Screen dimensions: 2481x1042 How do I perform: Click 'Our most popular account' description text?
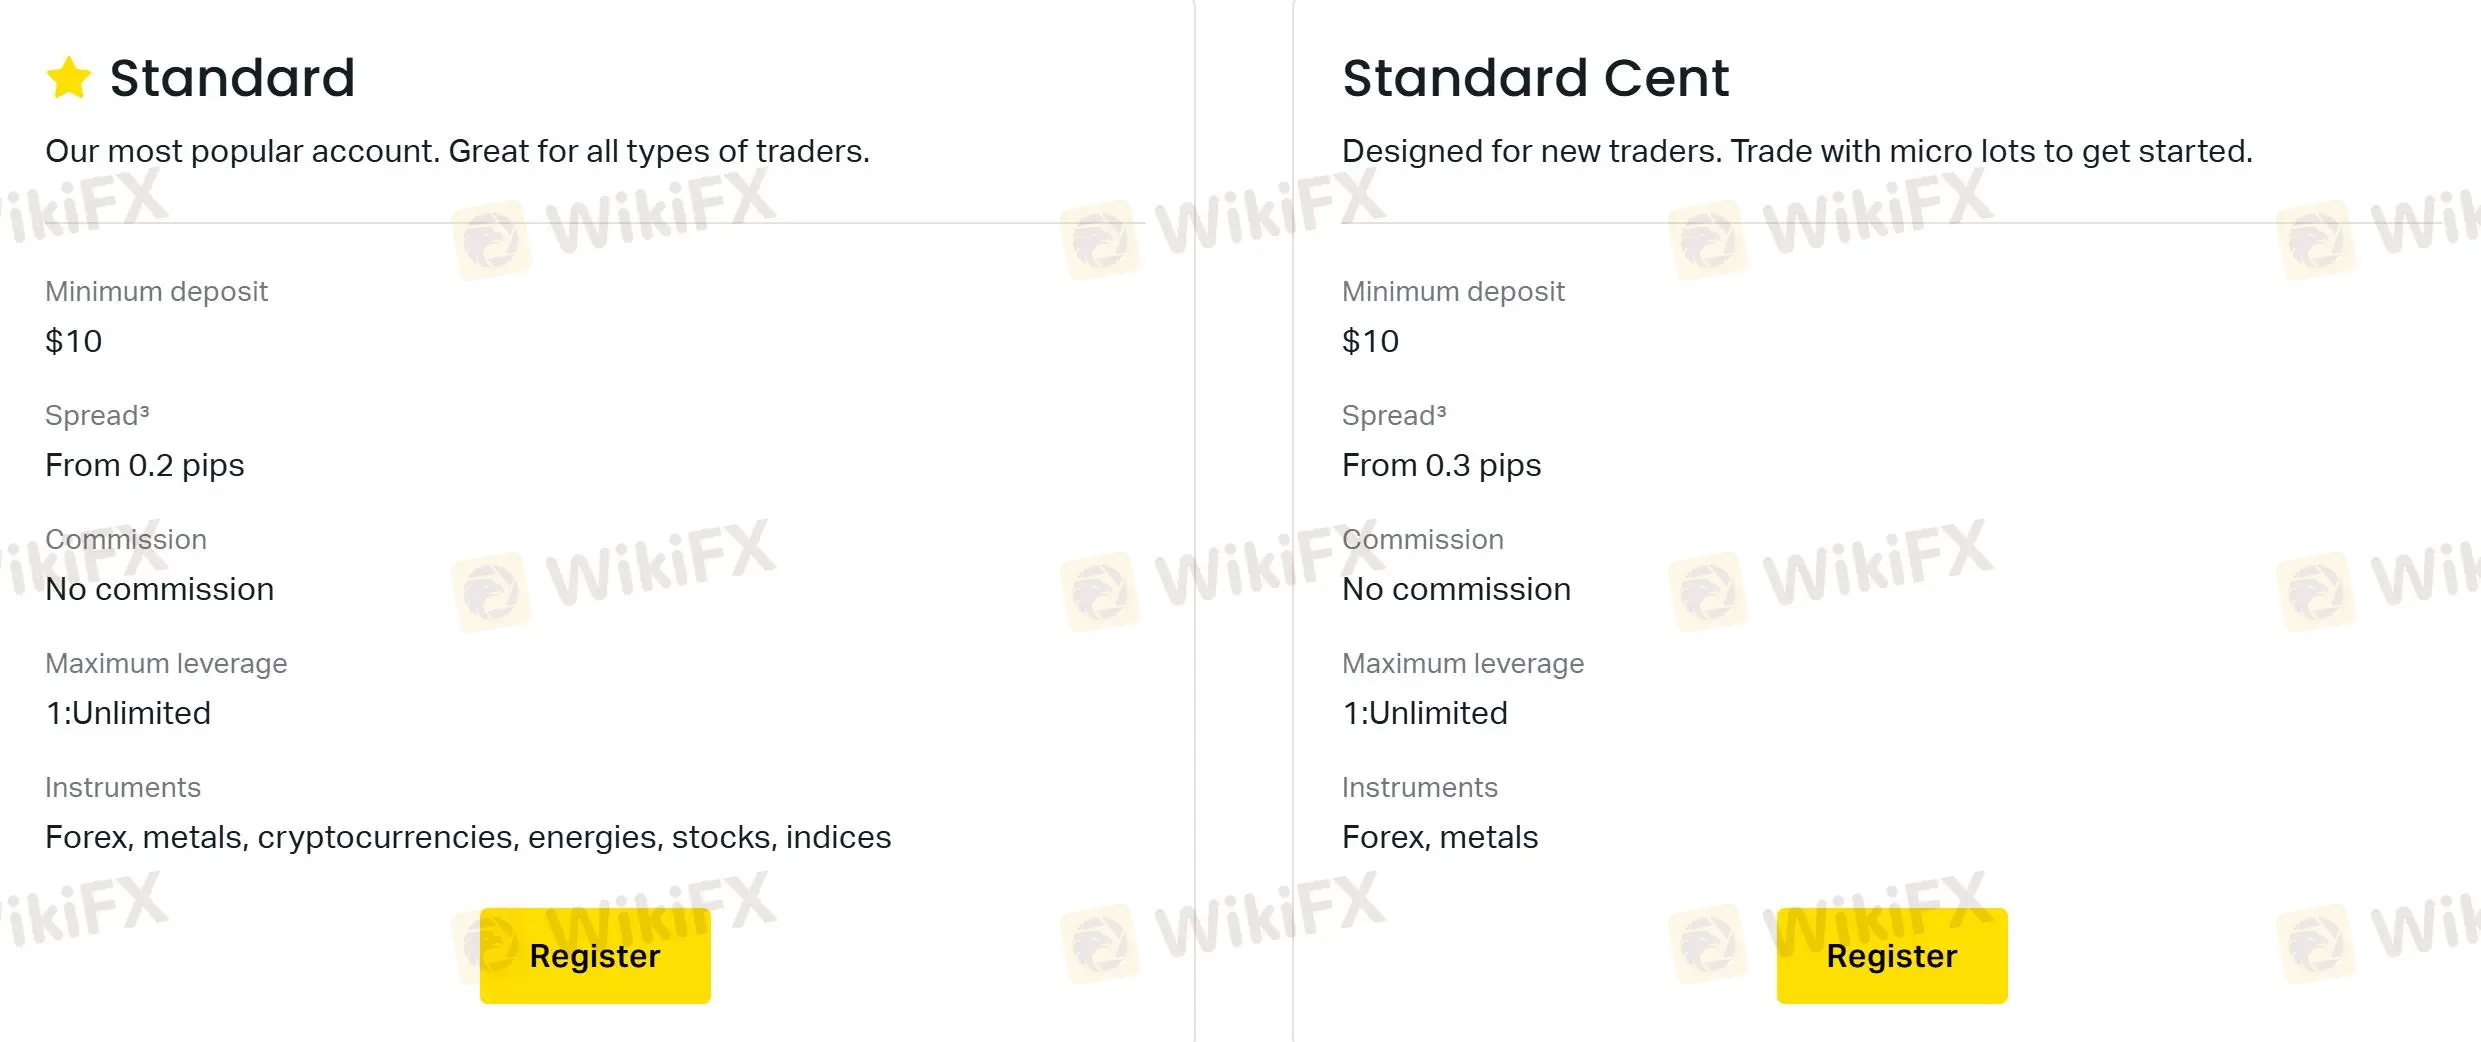pos(457,151)
